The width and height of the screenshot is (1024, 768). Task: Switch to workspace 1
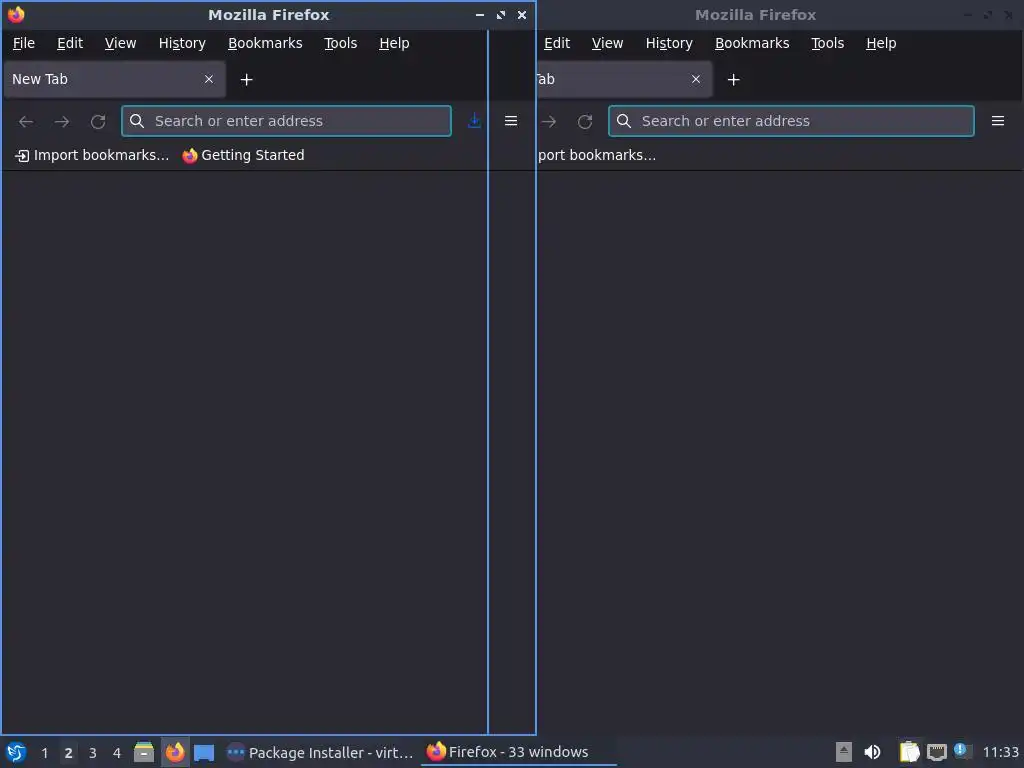tap(44, 753)
